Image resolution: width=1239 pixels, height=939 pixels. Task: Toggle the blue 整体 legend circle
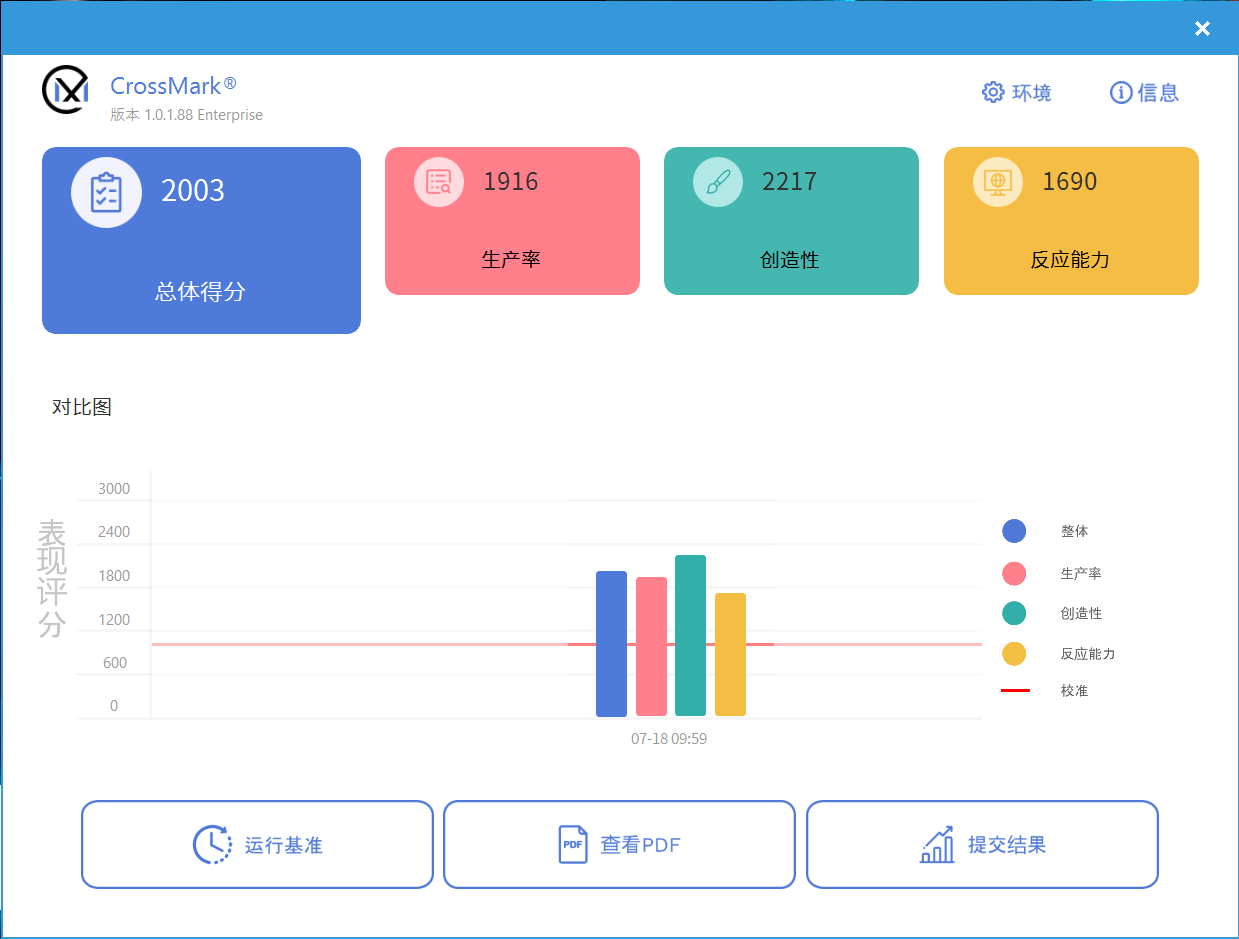pyautogui.click(x=1014, y=531)
